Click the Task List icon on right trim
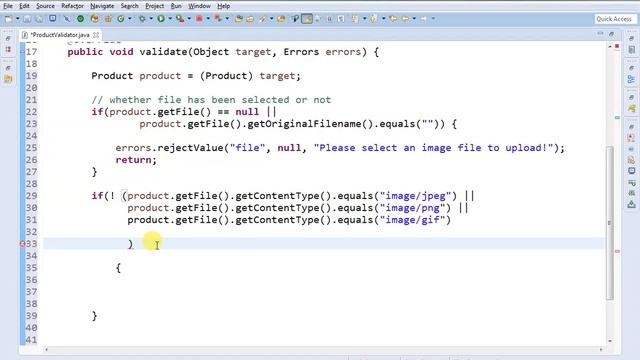The width and height of the screenshot is (640, 360). (631, 50)
